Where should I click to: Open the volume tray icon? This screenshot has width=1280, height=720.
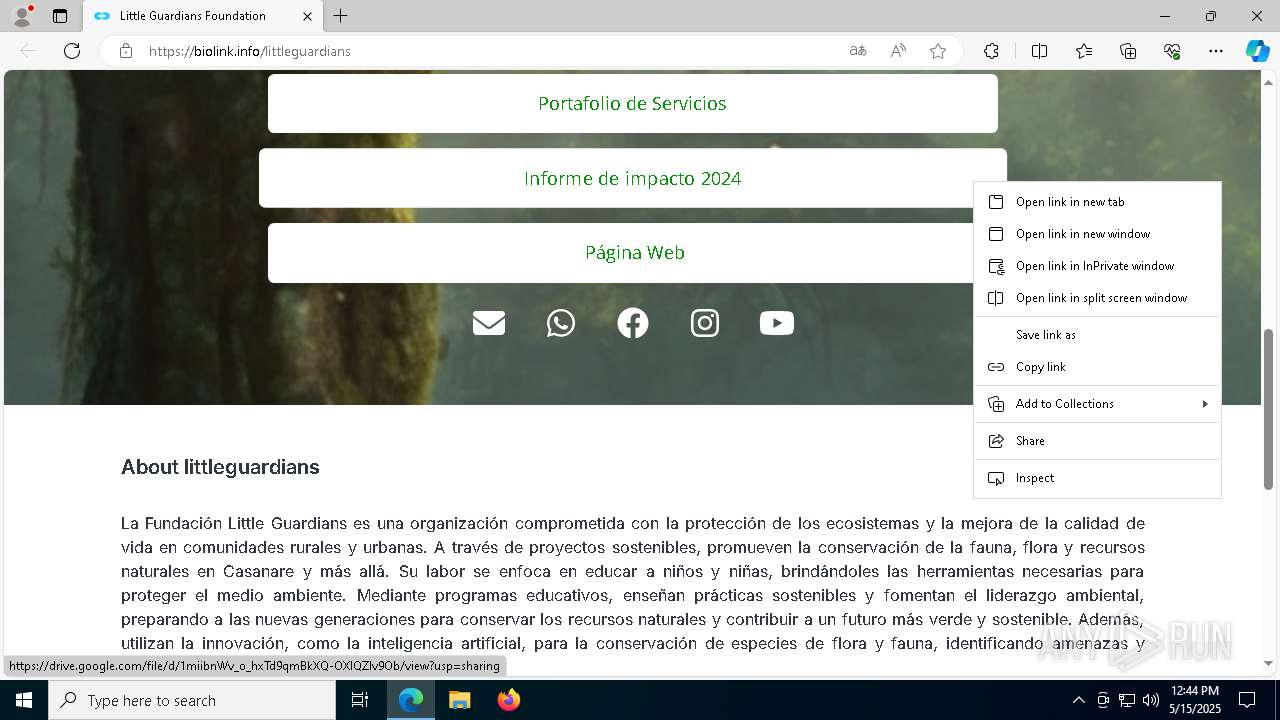point(1151,700)
